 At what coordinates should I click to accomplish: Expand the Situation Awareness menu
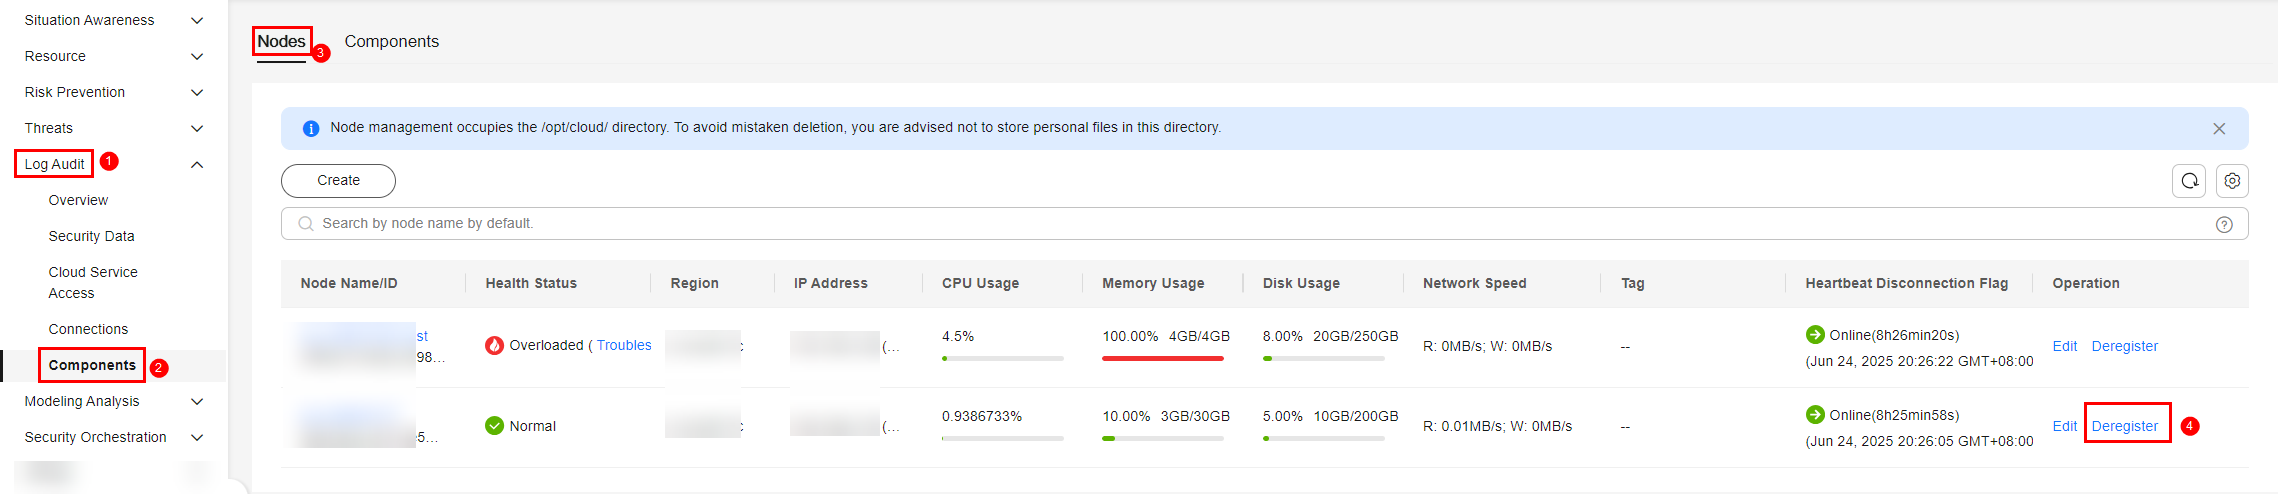pos(197,20)
